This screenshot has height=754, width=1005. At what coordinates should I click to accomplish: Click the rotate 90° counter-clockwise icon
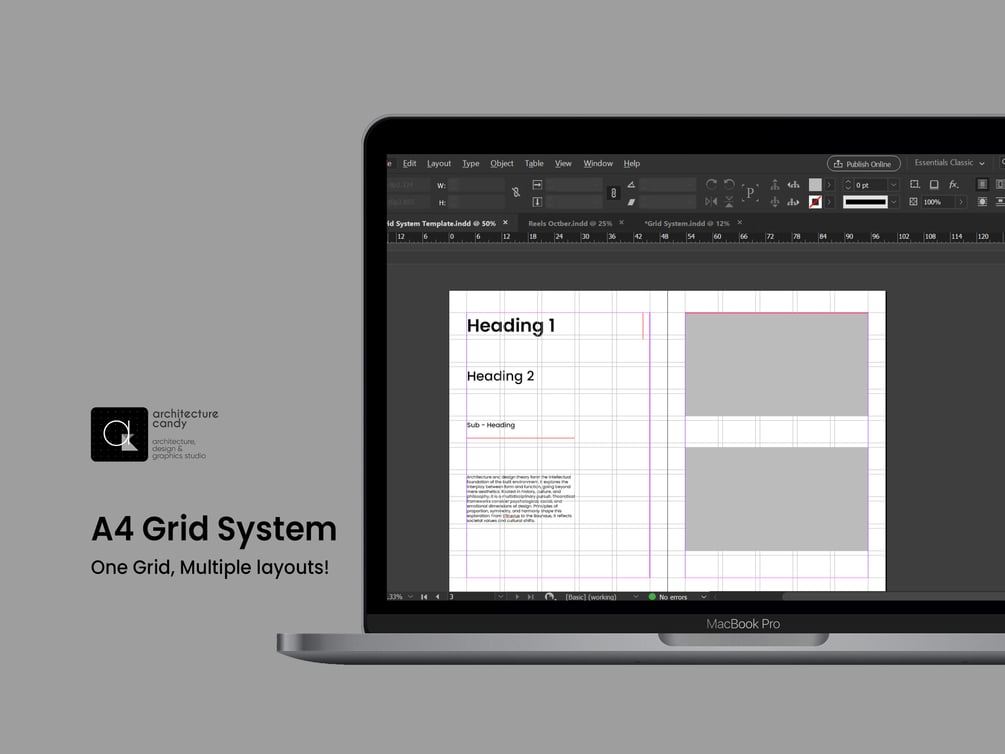coord(729,185)
